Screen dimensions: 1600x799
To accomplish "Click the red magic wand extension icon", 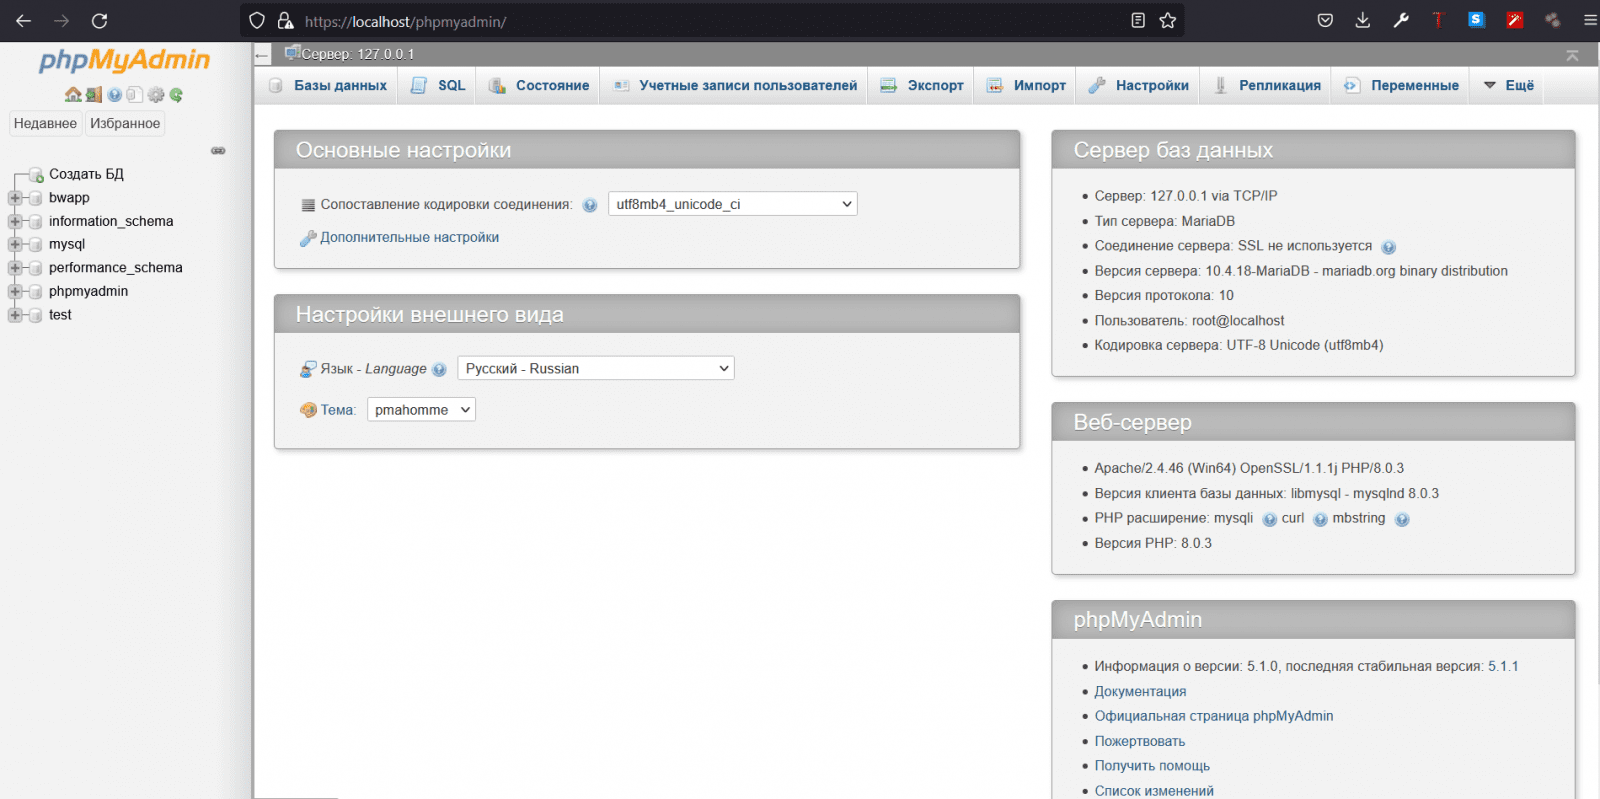I will tap(1515, 20).
